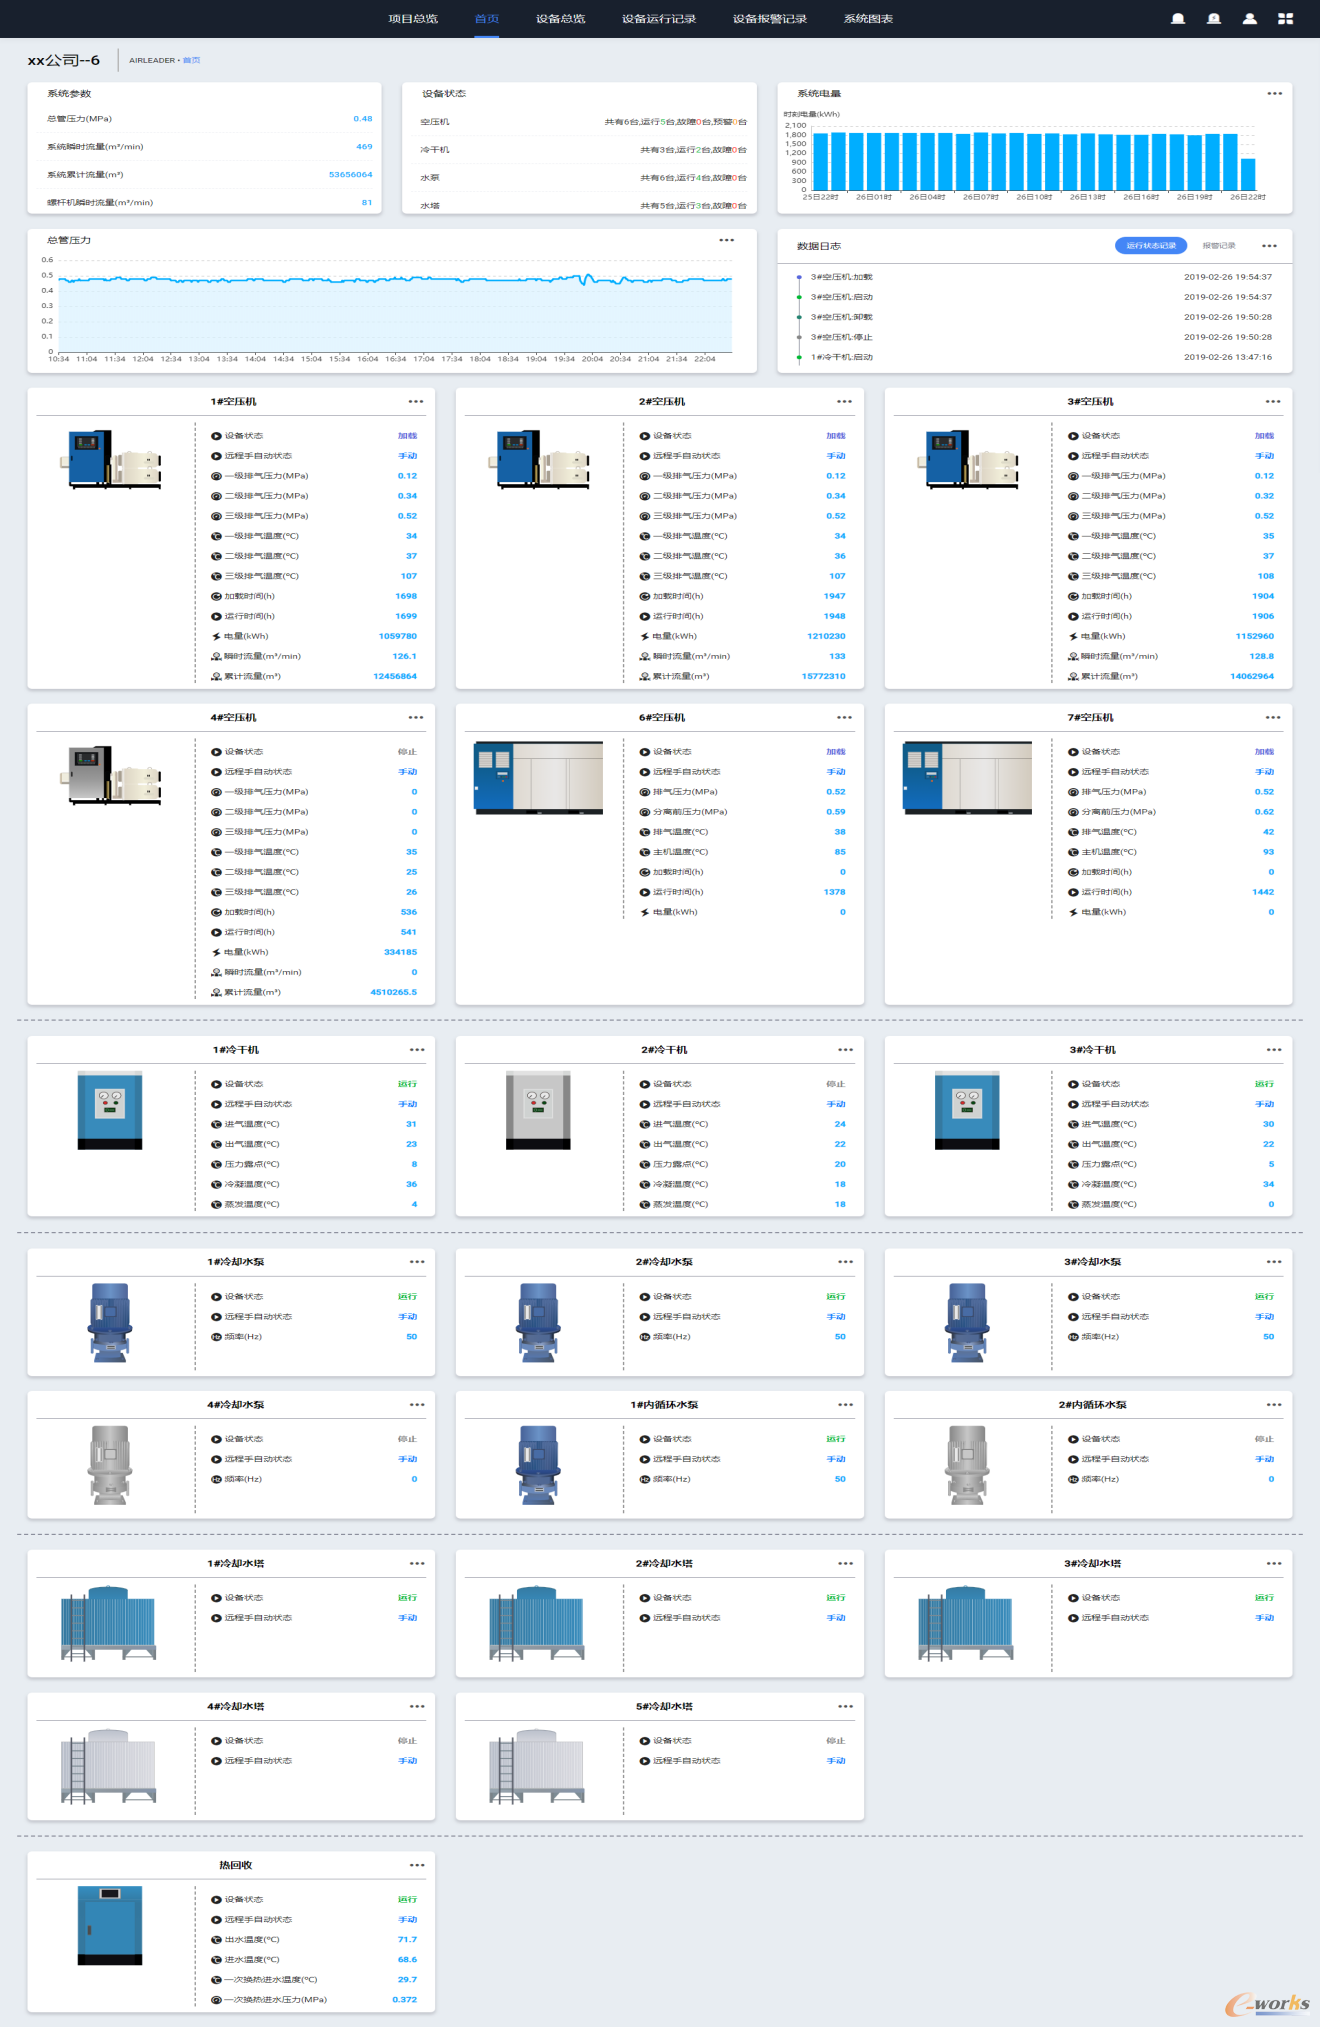This screenshot has height=2027, width=1320.
Task: Click the 1#冷干机 dryer image
Action: click(x=110, y=1111)
